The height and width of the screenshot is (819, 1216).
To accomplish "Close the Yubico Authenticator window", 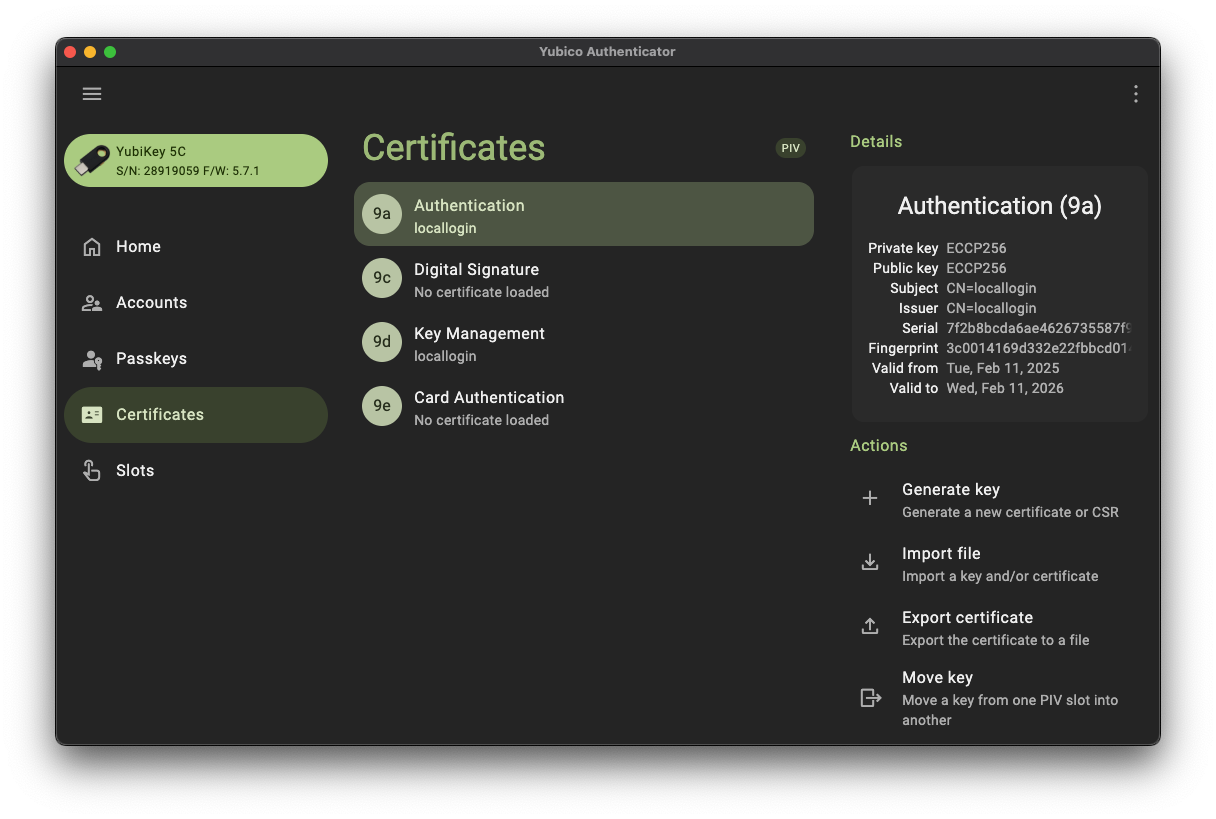I will (70, 52).
